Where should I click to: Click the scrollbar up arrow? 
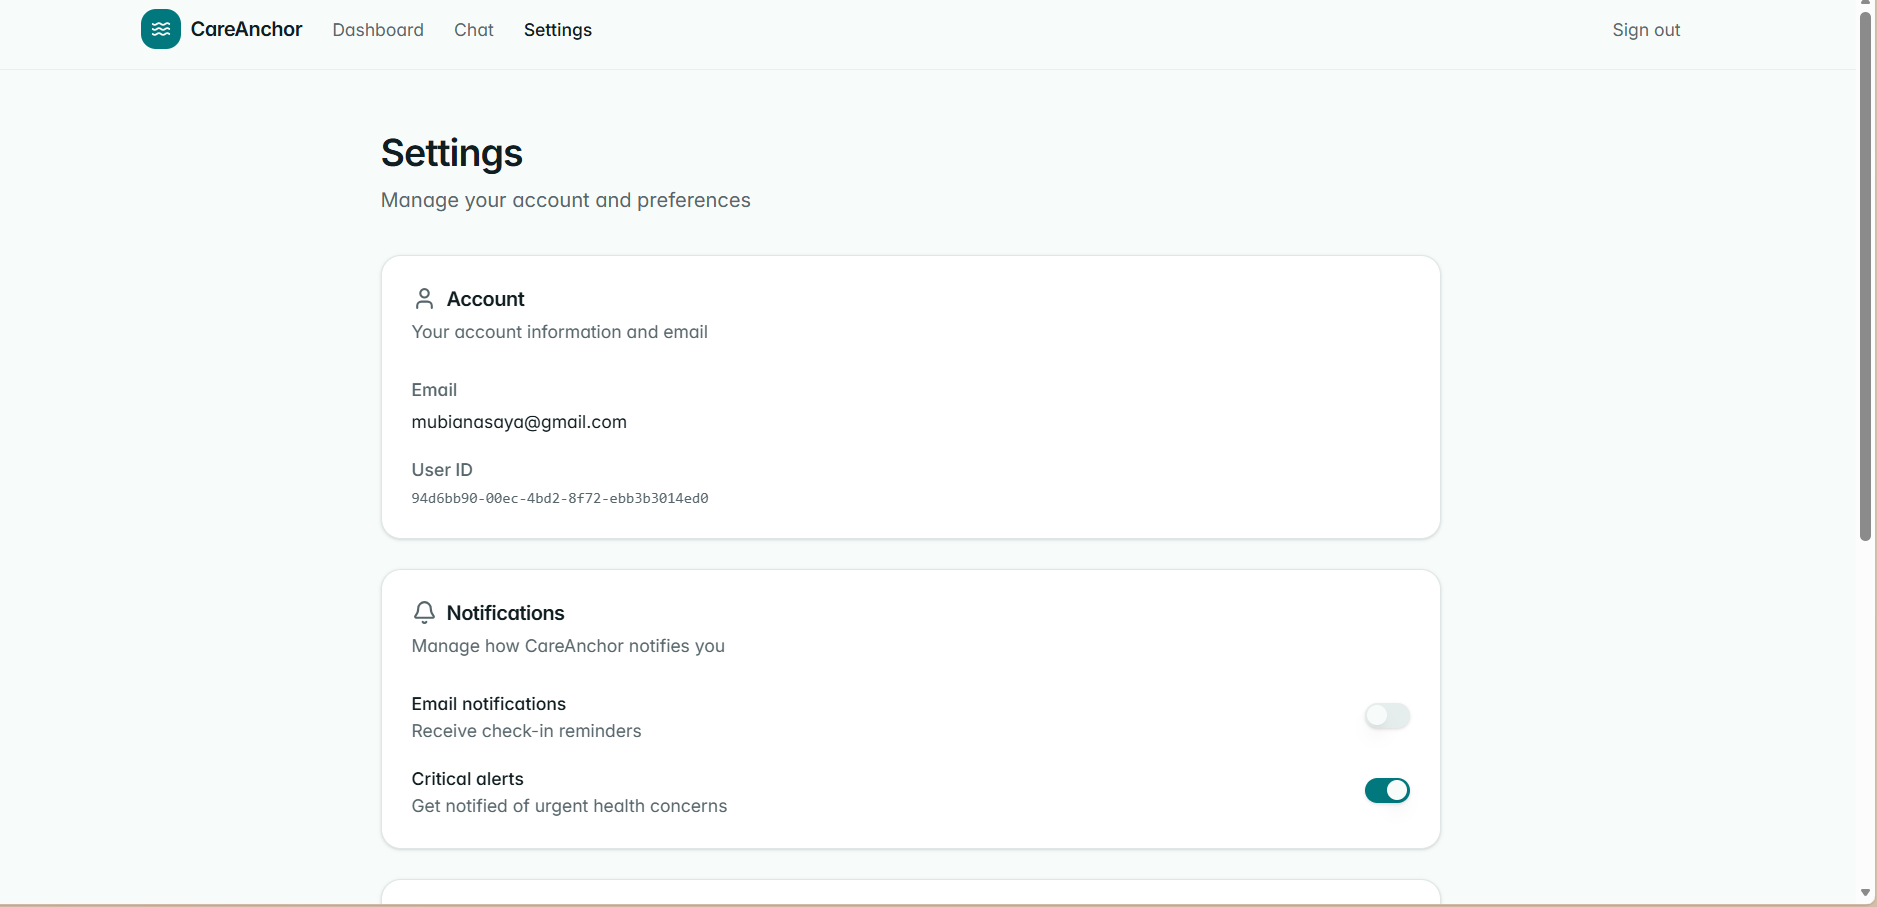click(x=1865, y=4)
